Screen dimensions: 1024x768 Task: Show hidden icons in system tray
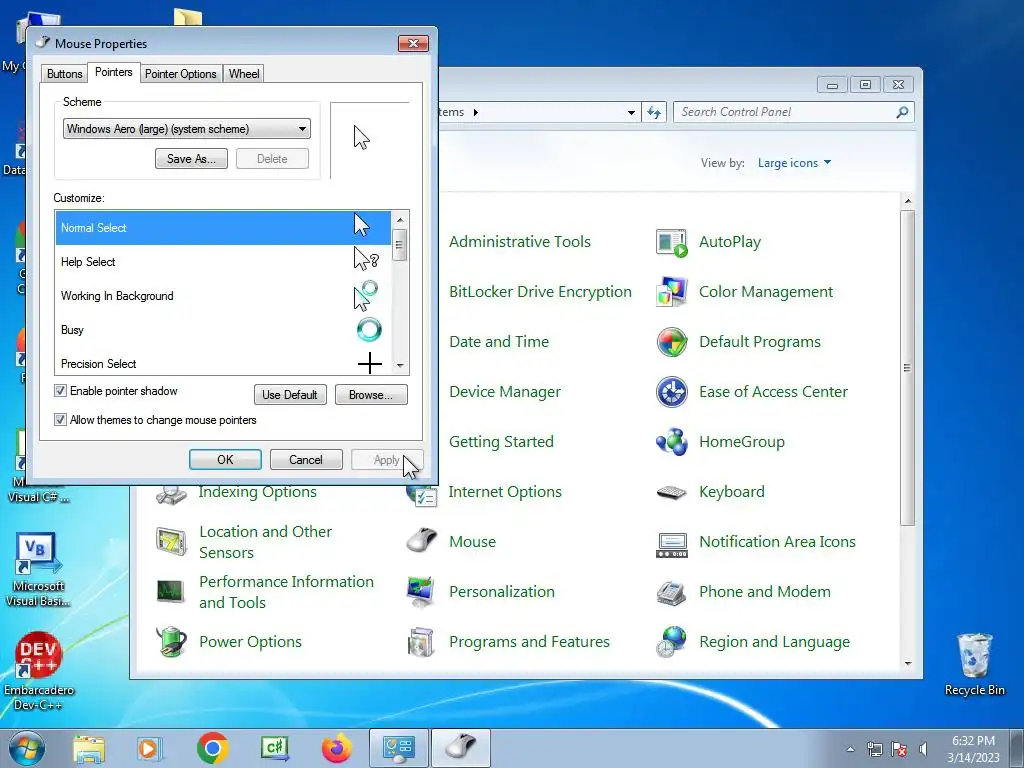point(850,749)
